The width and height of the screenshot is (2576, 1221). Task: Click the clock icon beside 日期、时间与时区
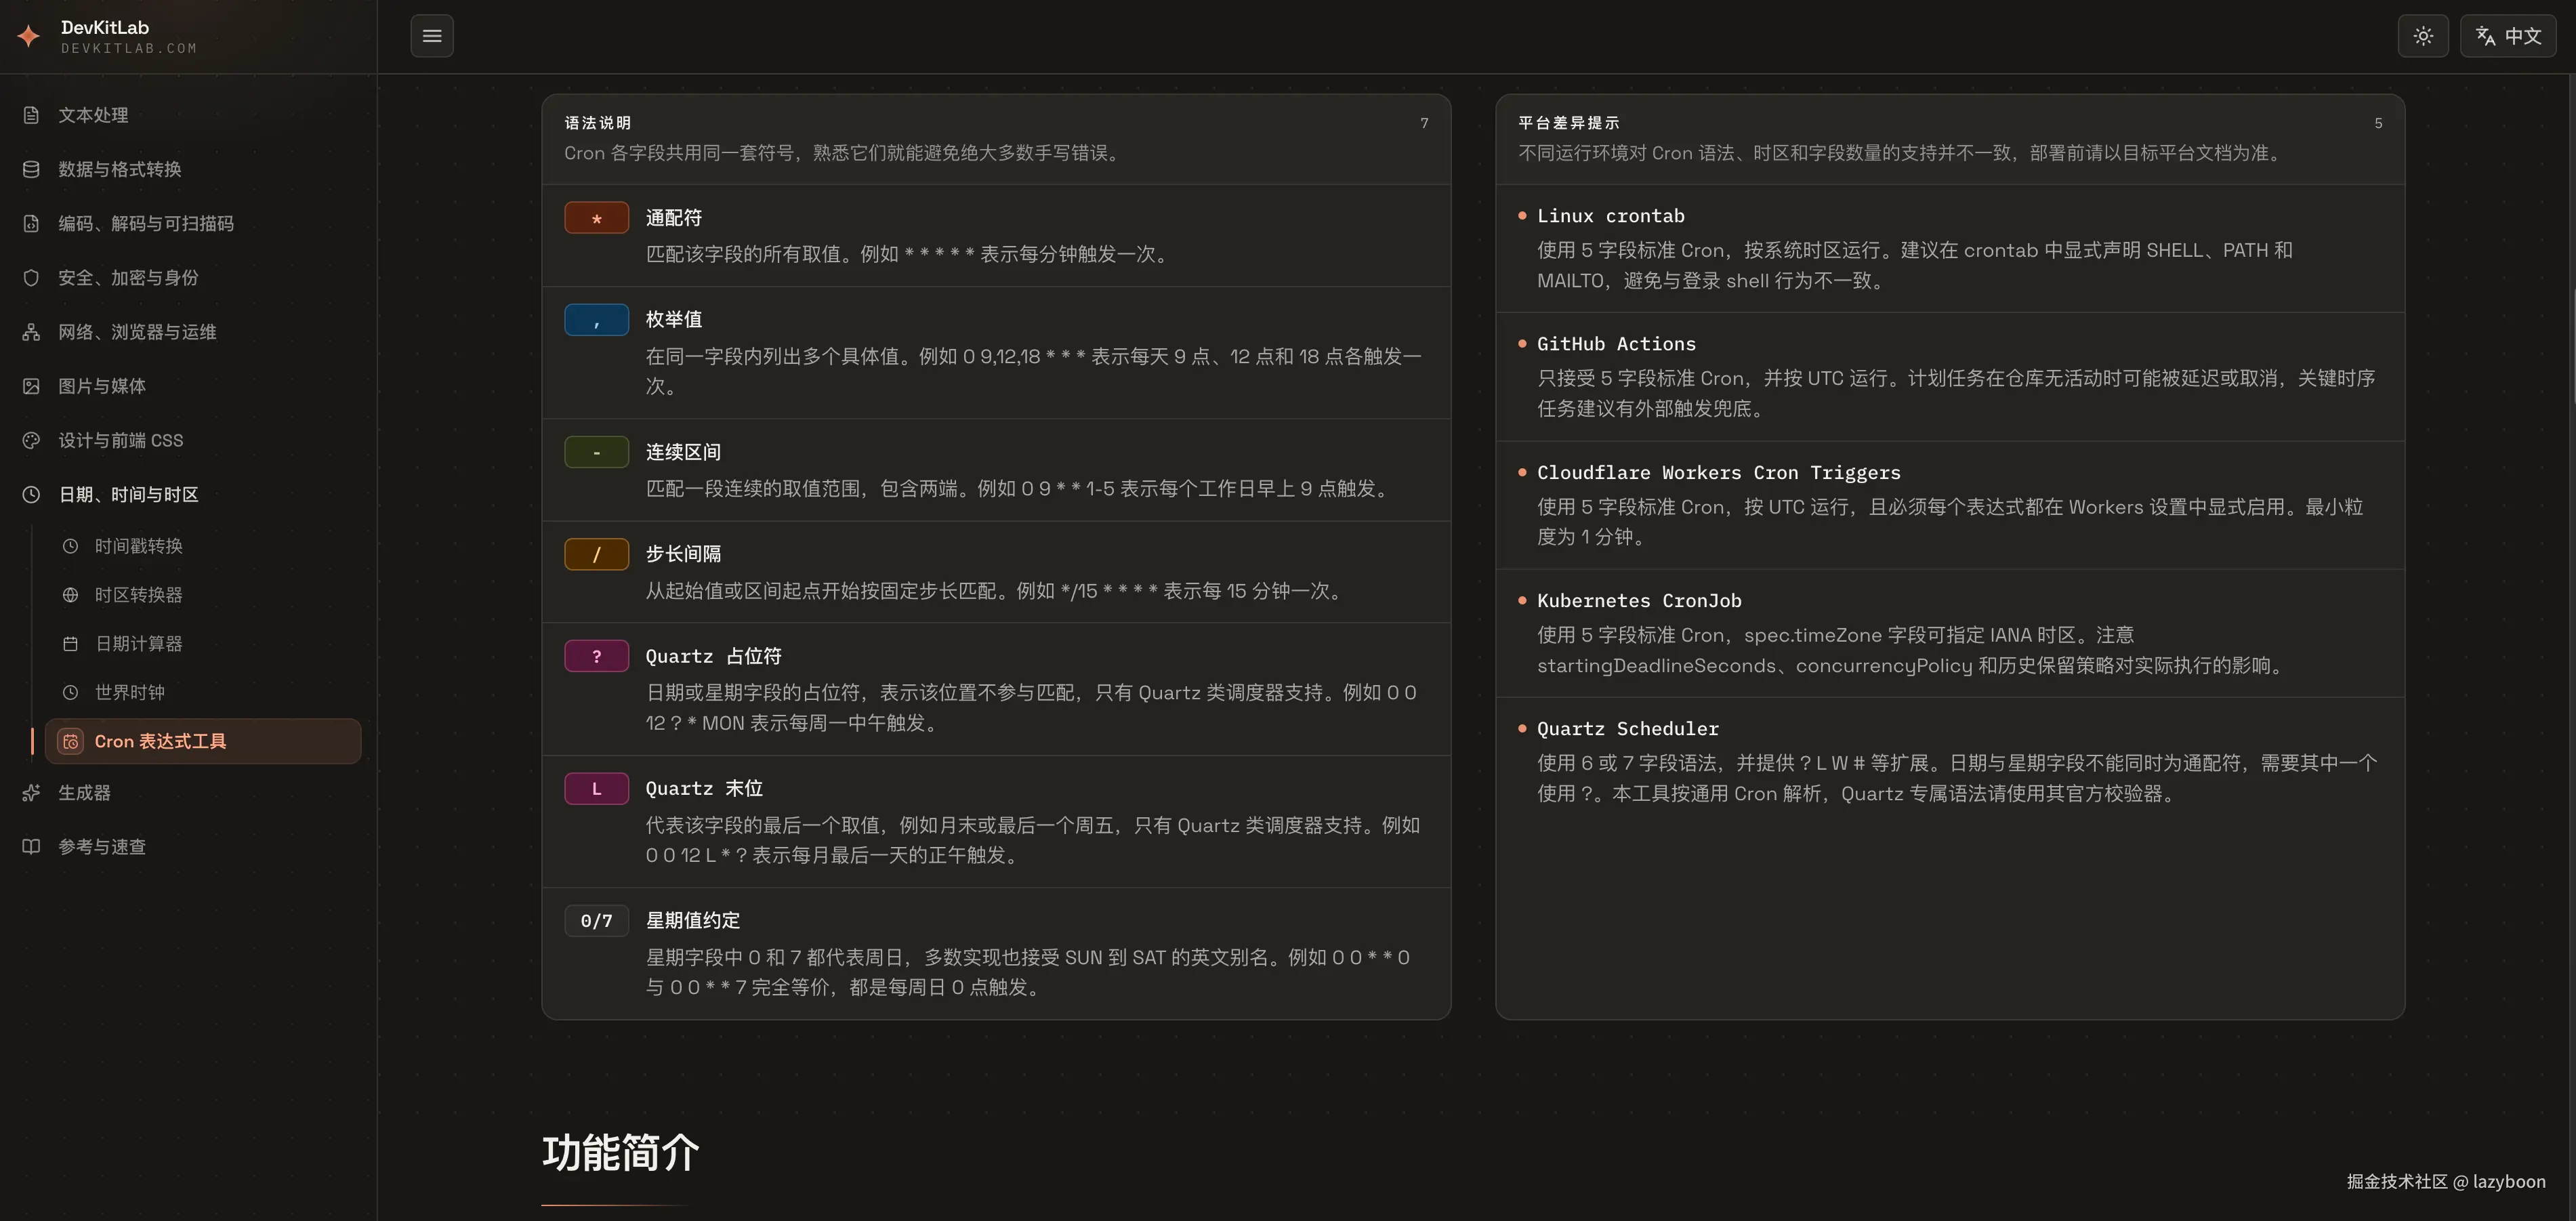tap(31, 494)
